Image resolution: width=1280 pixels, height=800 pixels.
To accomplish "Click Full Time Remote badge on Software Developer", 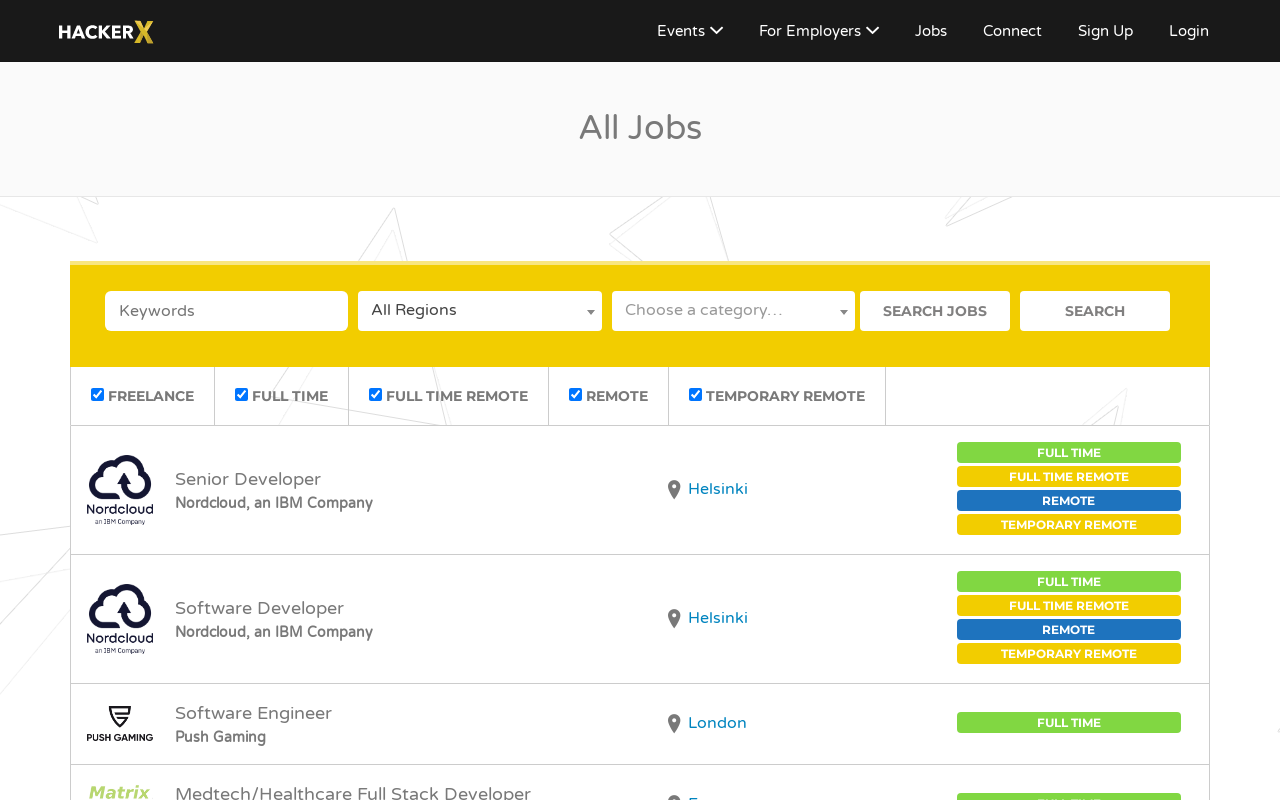I will pyautogui.click(x=1069, y=606).
